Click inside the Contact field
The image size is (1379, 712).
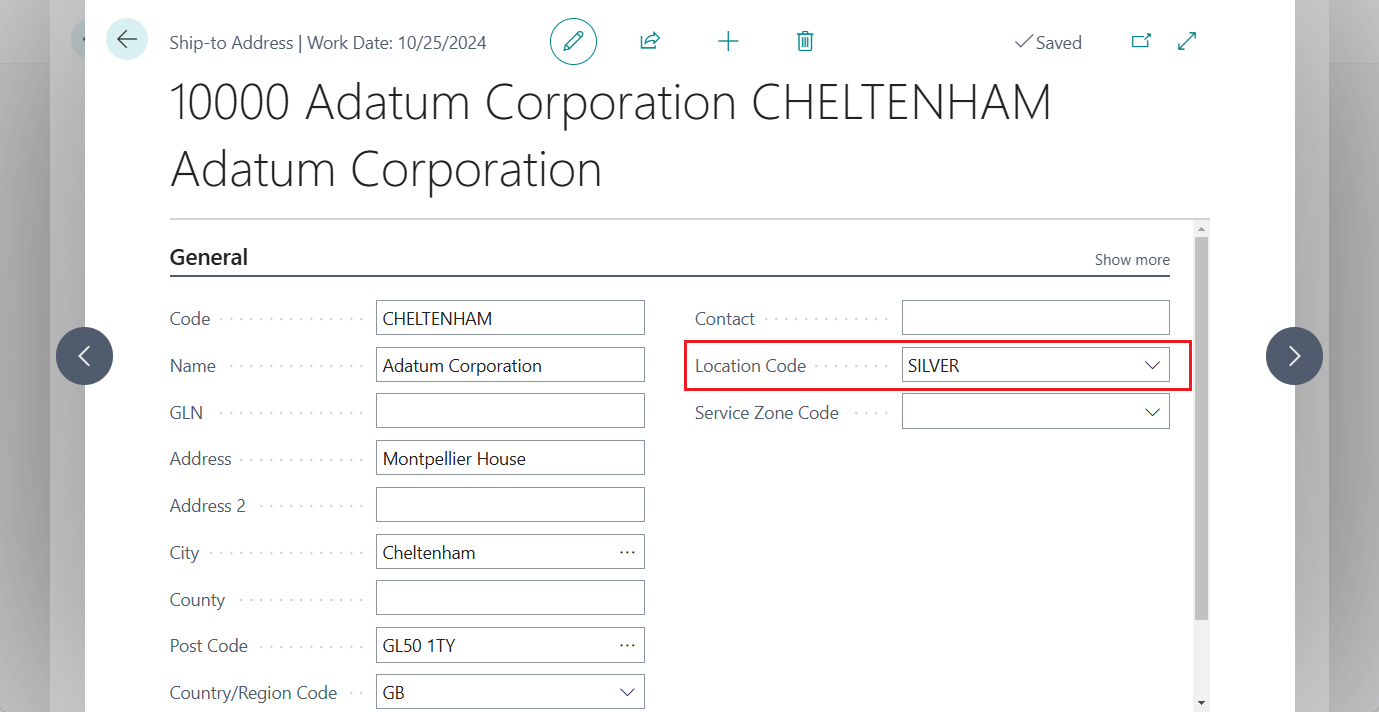pyautogui.click(x=1035, y=317)
